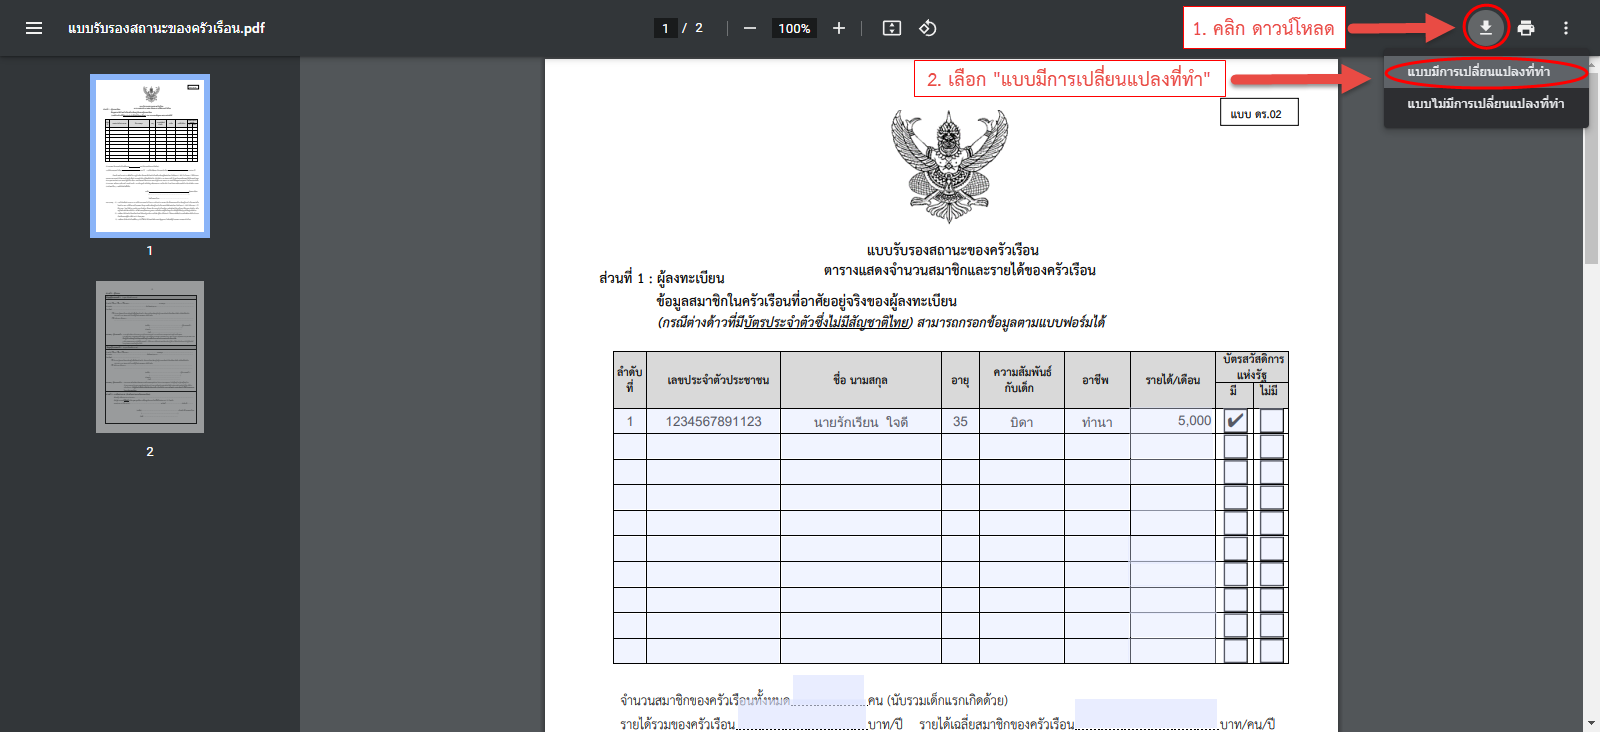Click the document title "แบบรับรองสถานะของครัวเรือน"
1600x732 pixels.
point(952,250)
